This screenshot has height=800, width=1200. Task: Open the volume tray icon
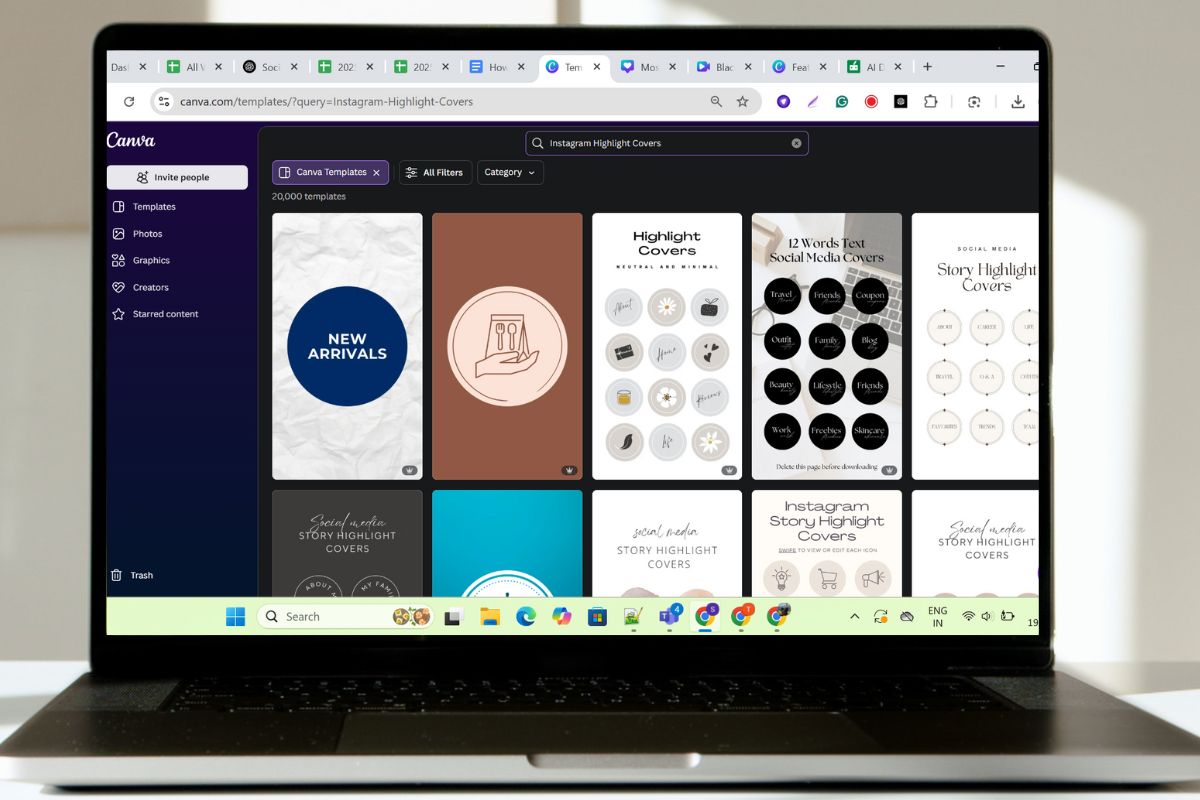(x=987, y=617)
